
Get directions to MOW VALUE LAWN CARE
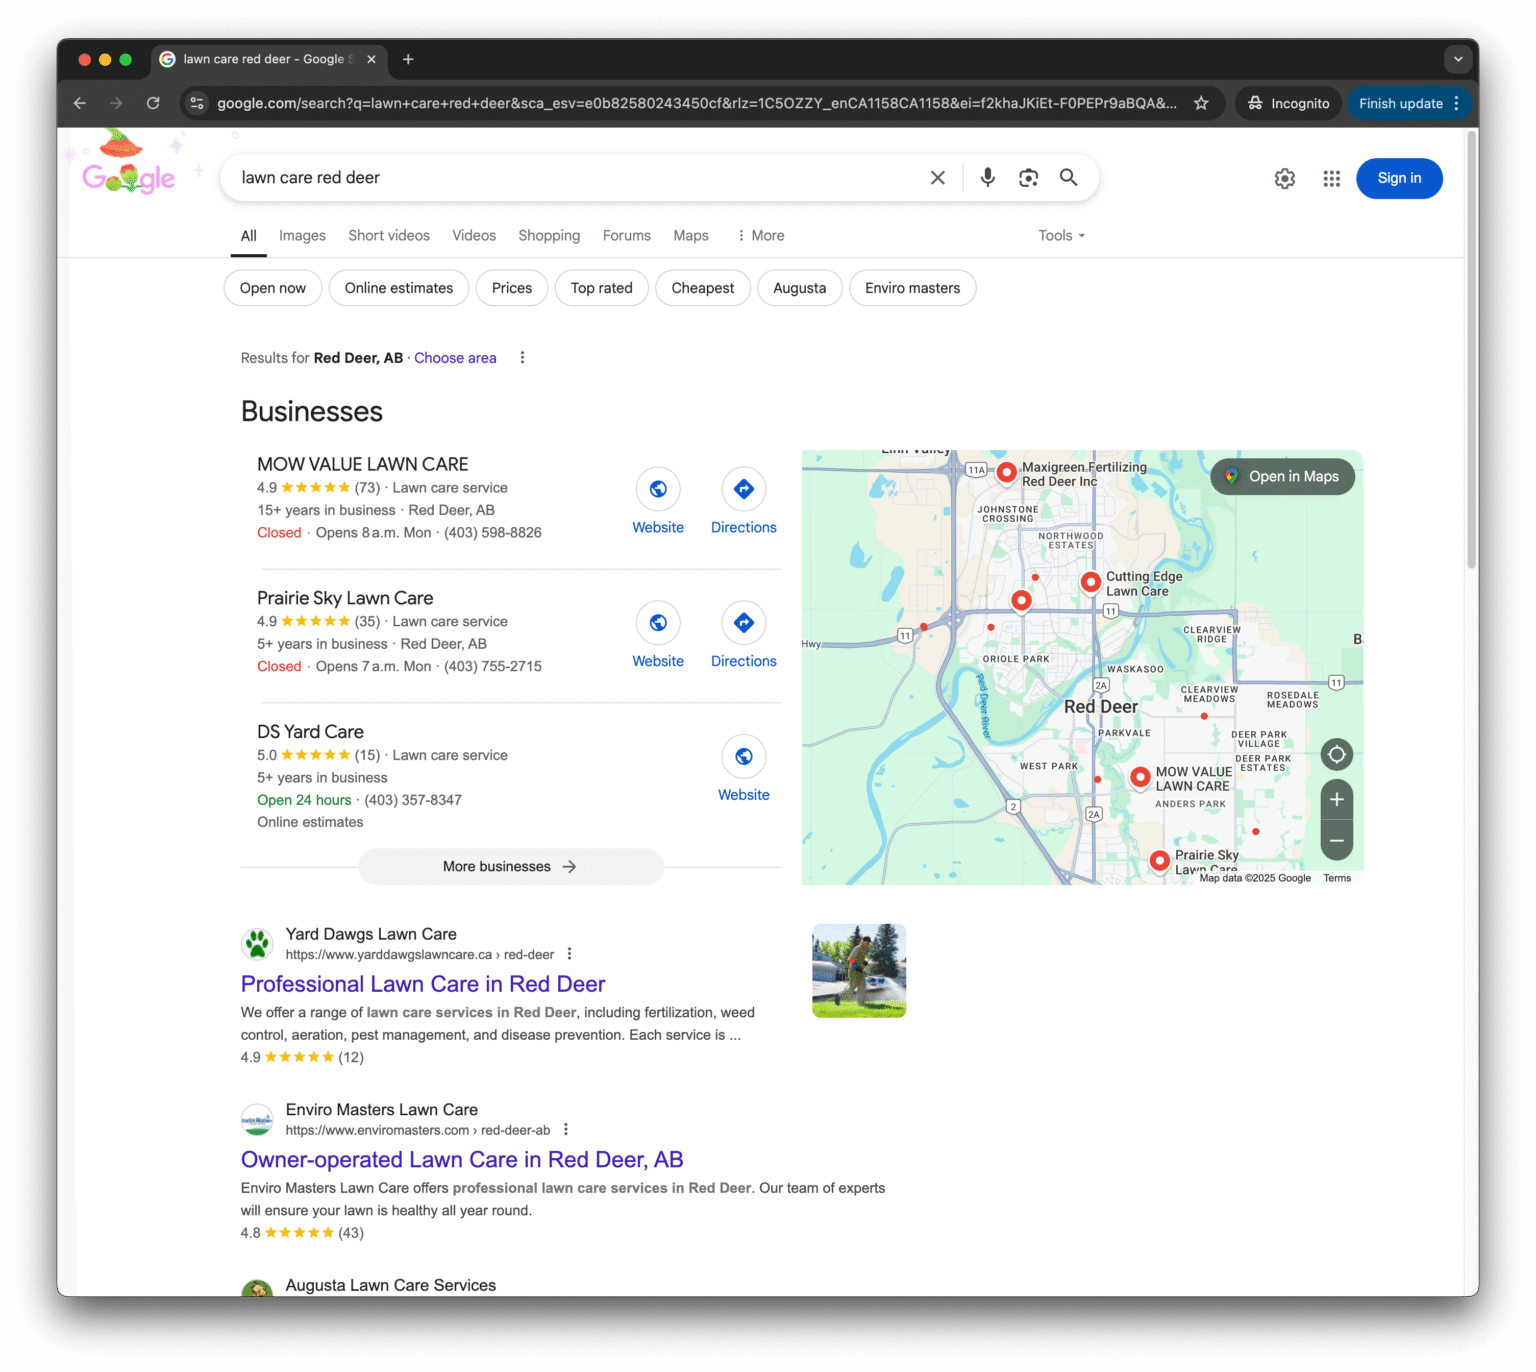coord(743,490)
